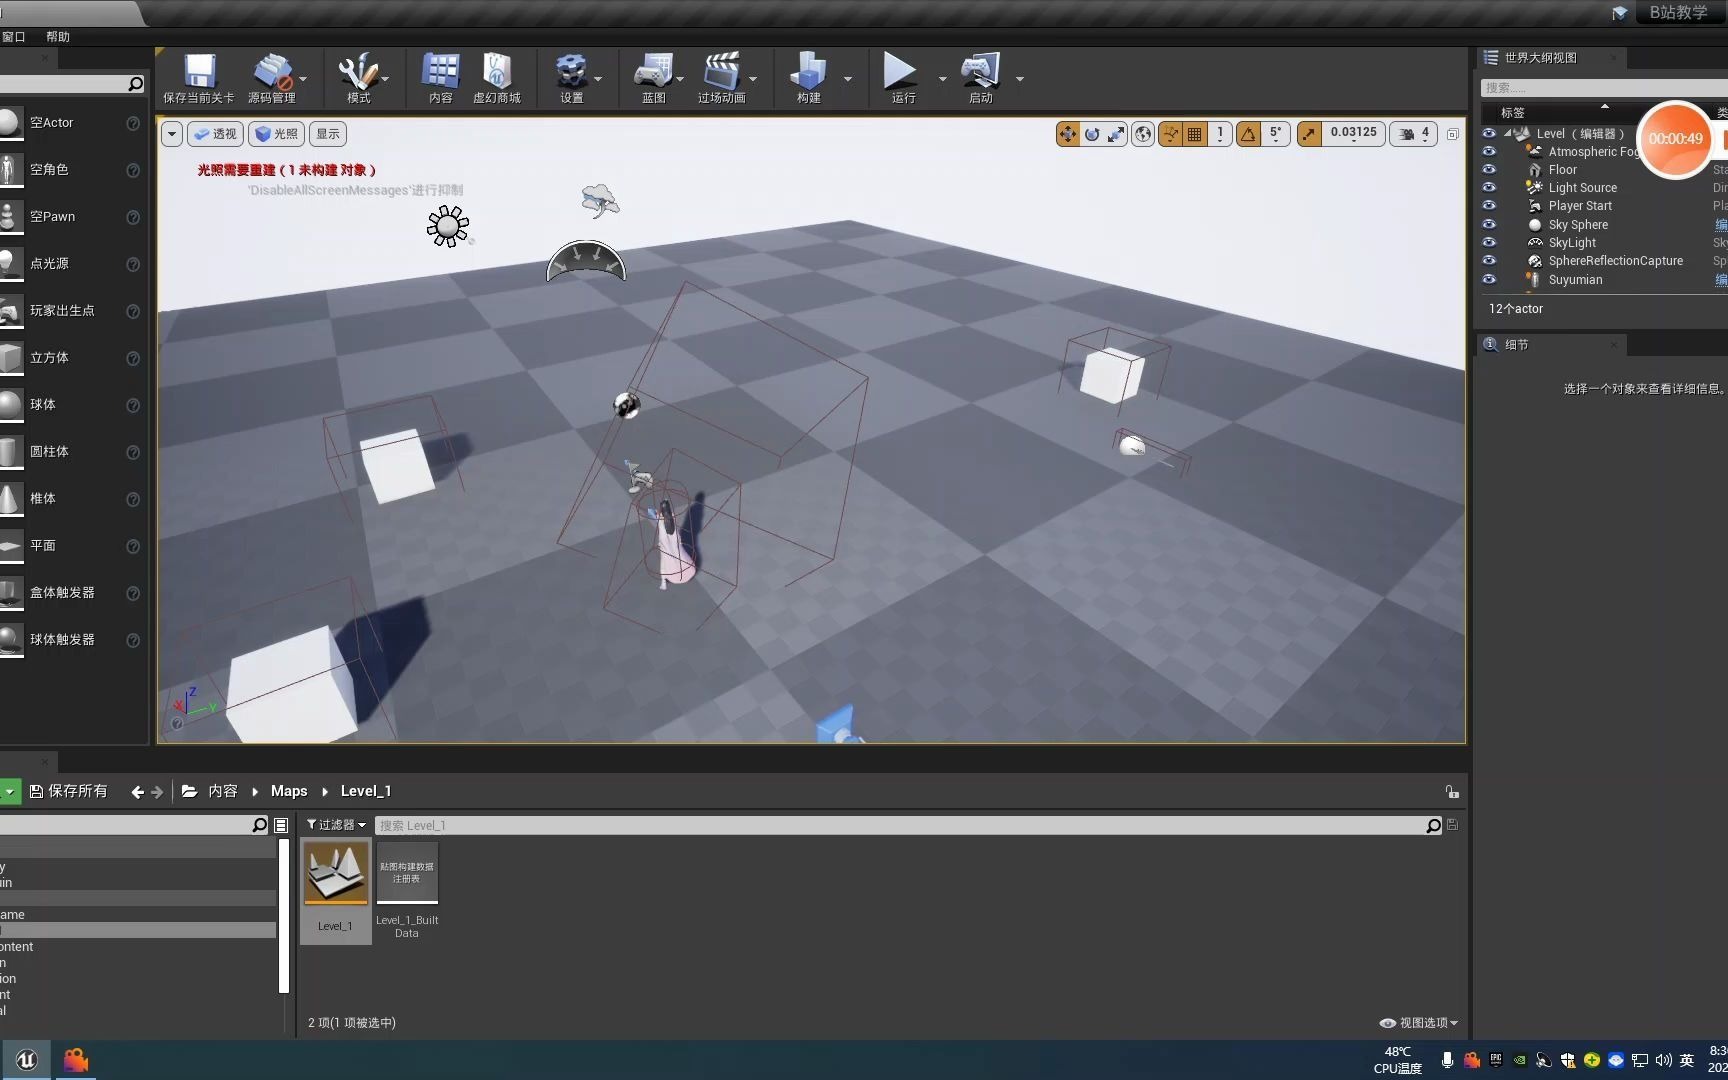The width and height of the screenshot is (1728, 1080).
Task: Open the 透视 (Perspective) viewport dropdown
Action: (215, 133)
